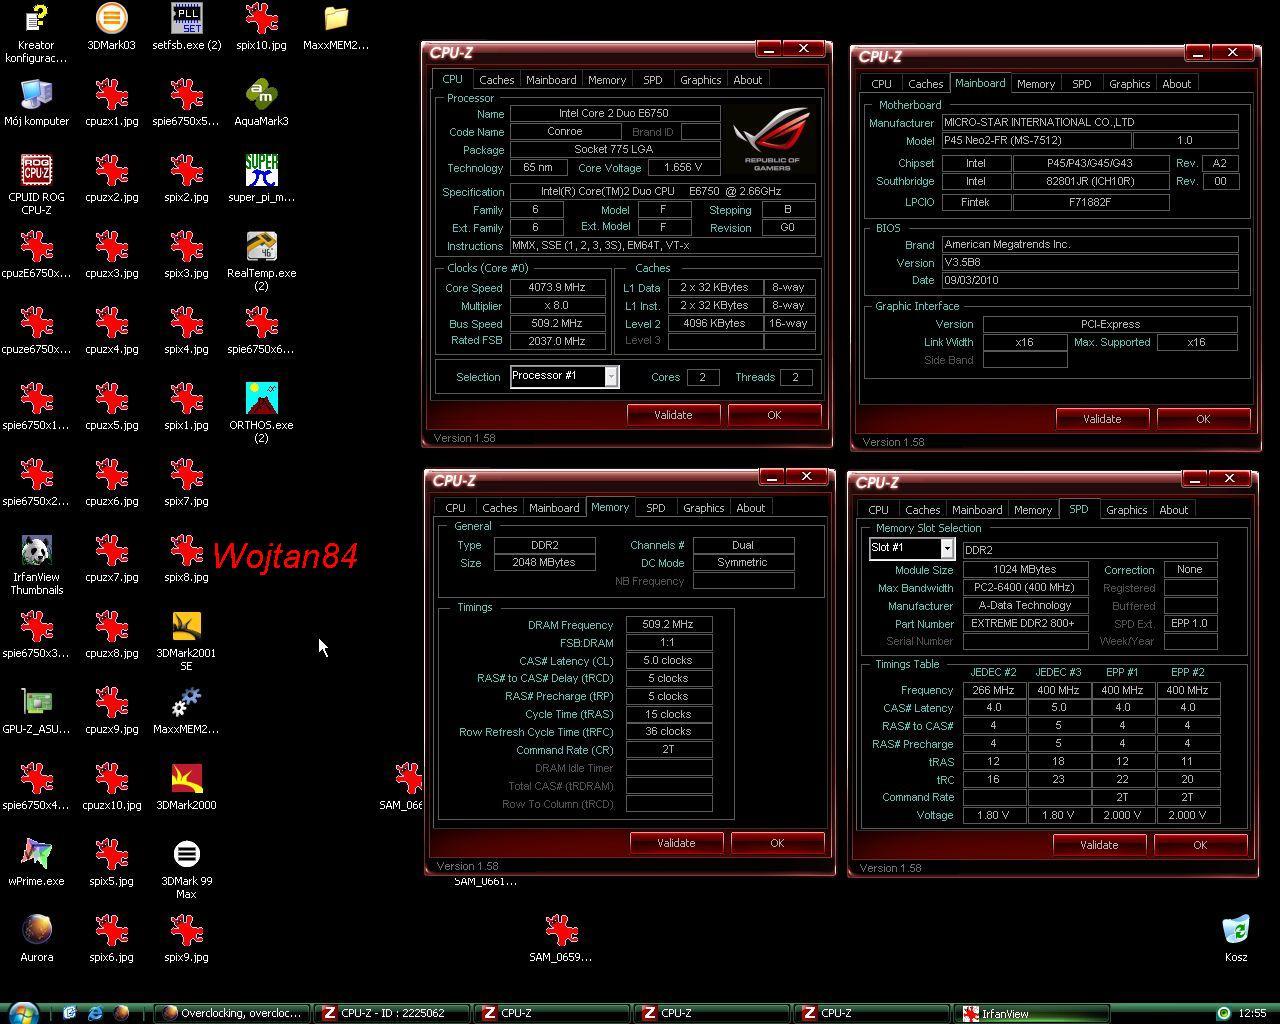Open Kosz recycle bin icon
This screenshot has width=1280, height=1024.
tap(1236, 938)
